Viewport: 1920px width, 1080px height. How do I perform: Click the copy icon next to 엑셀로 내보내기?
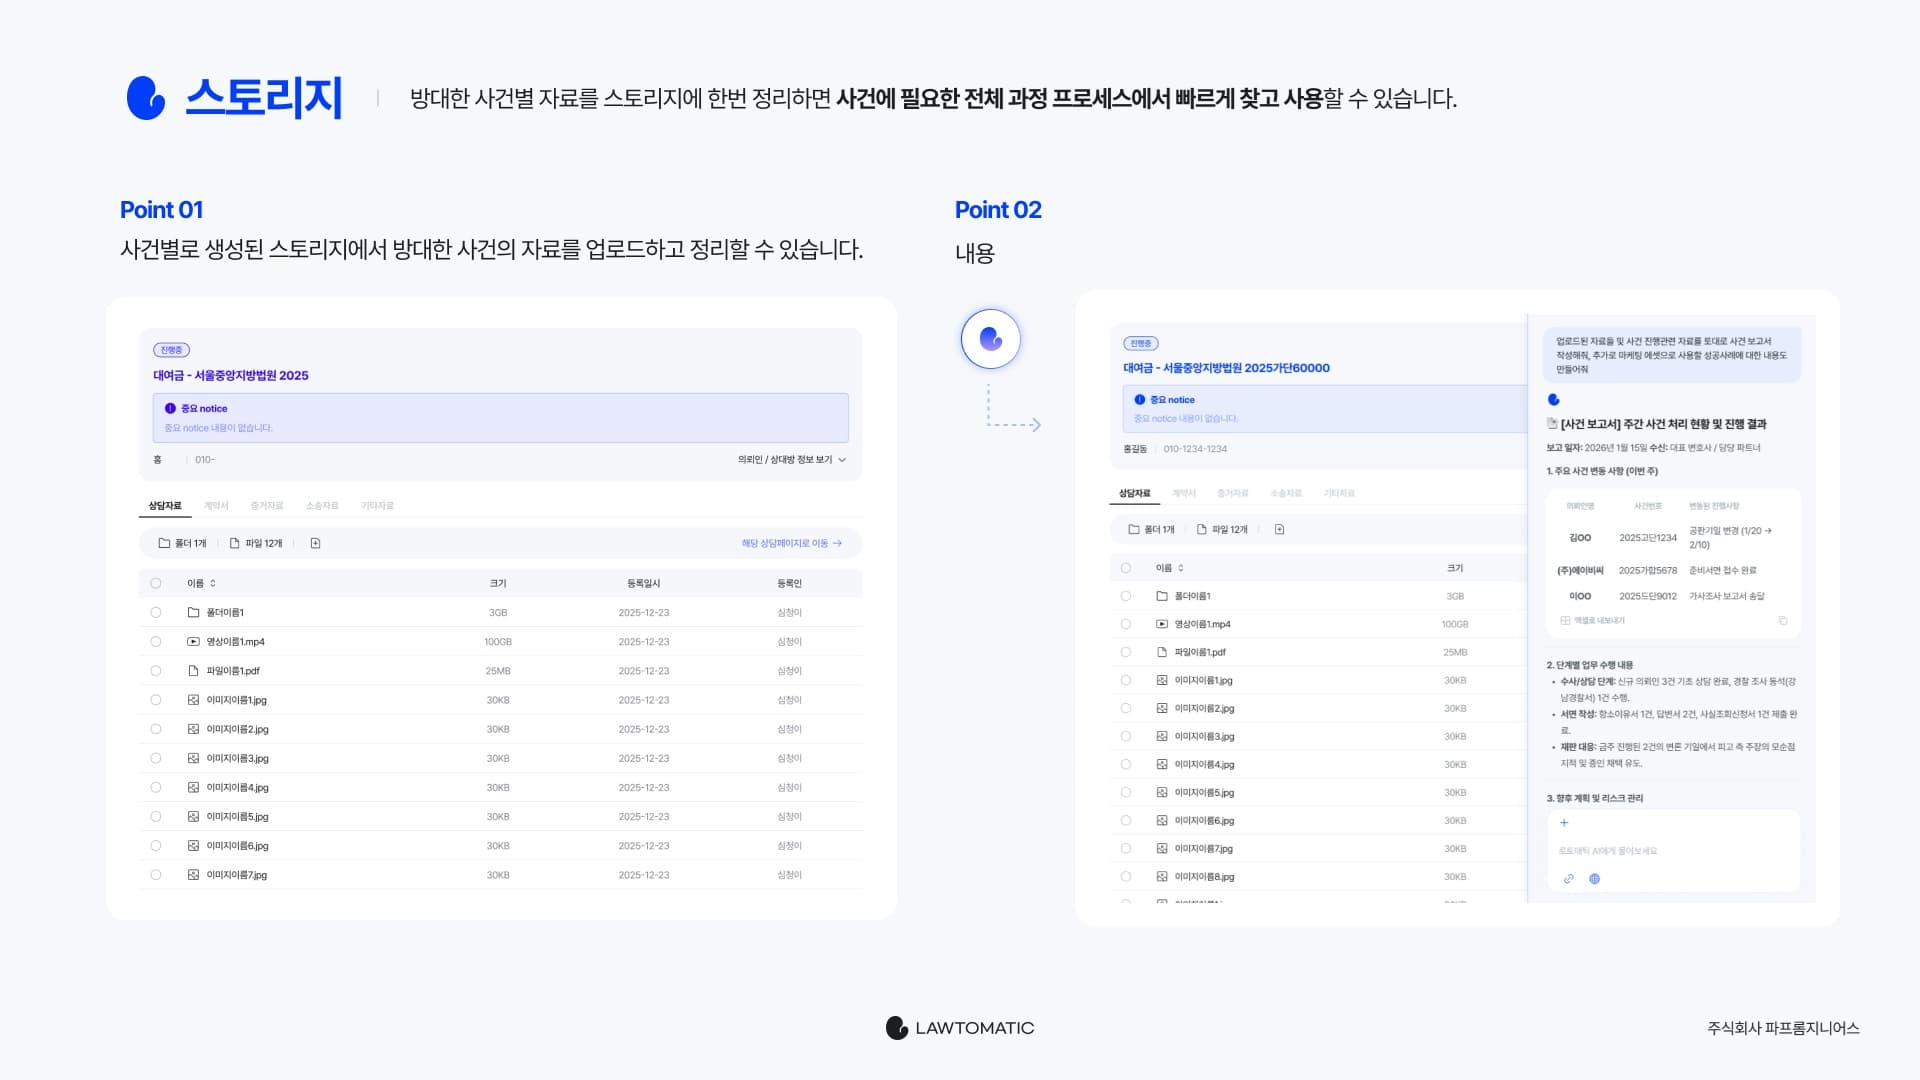coord(1783,621)
